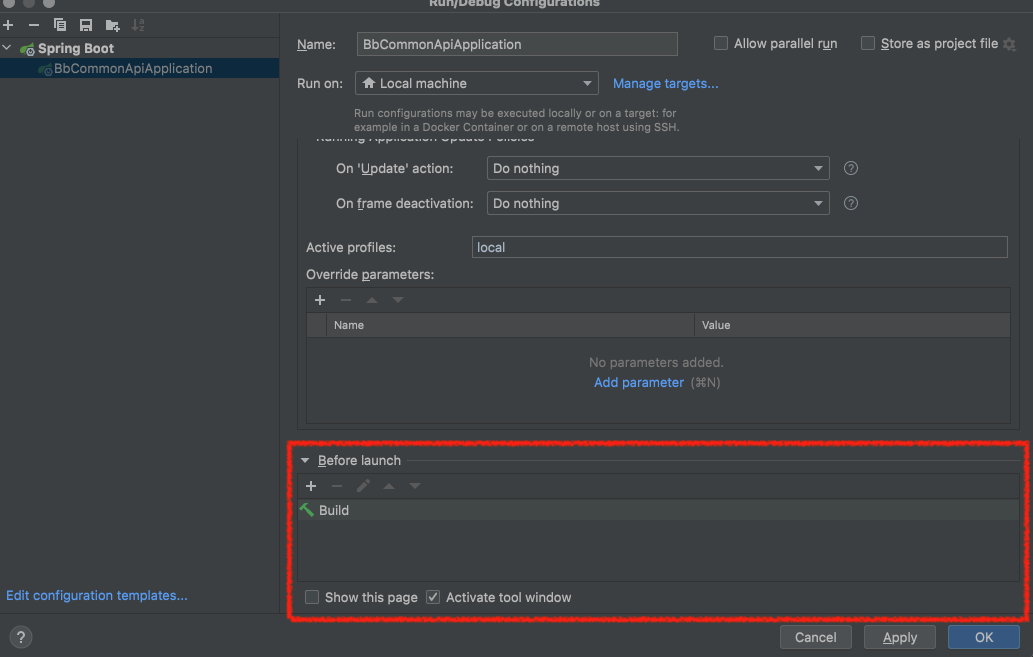The image size is (1033, 657).
Task: Open the Run on Local machine dropdown
Action: pos(477,84)
